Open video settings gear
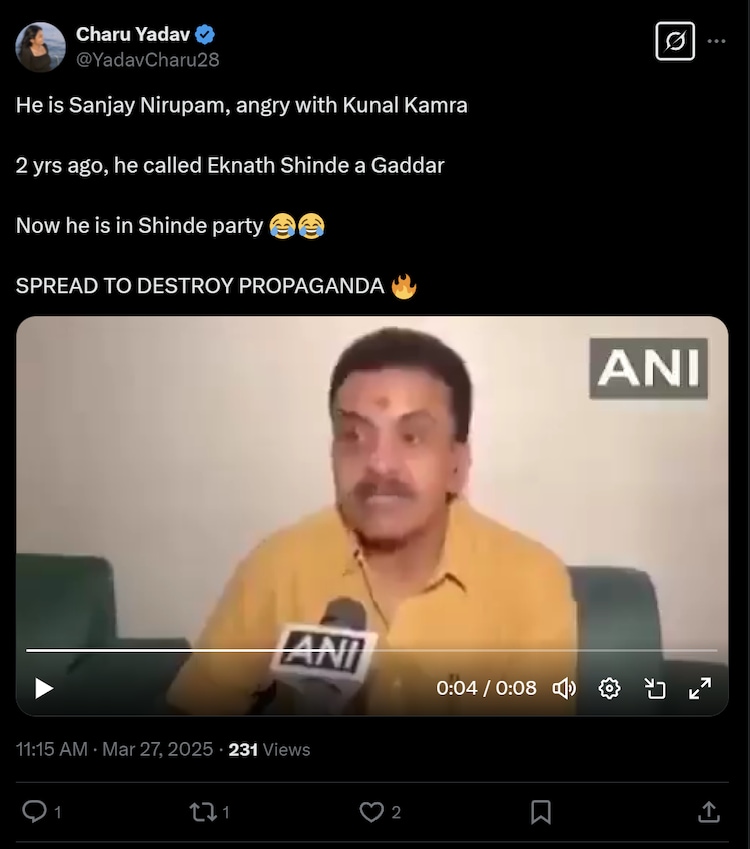The image size is (750, 849). (x=609, y=688)
